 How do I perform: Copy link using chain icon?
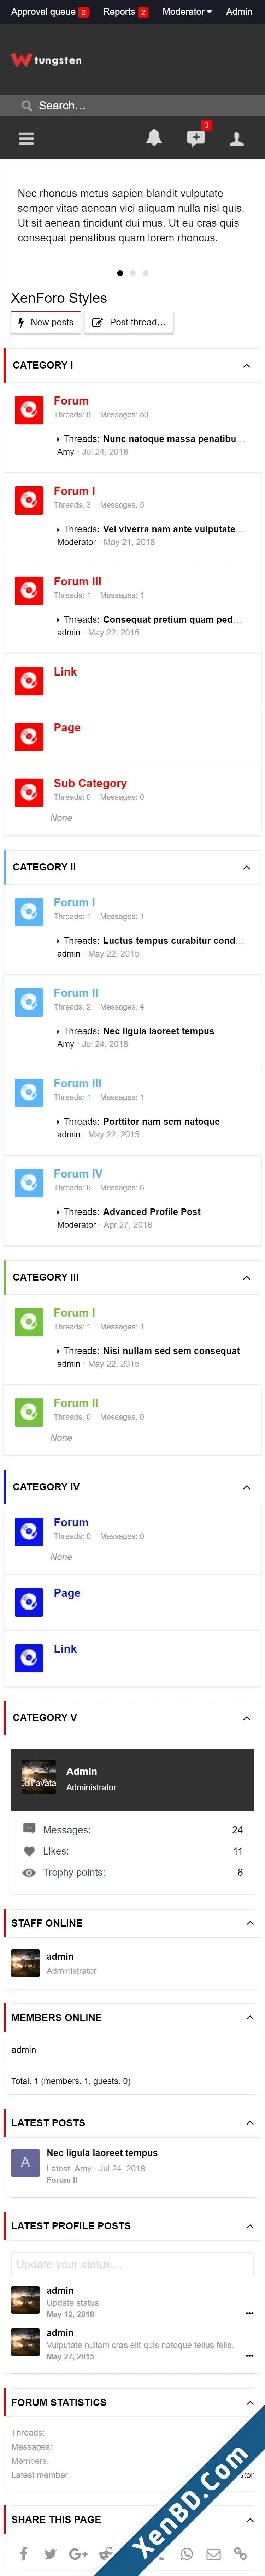[240, 2553]
